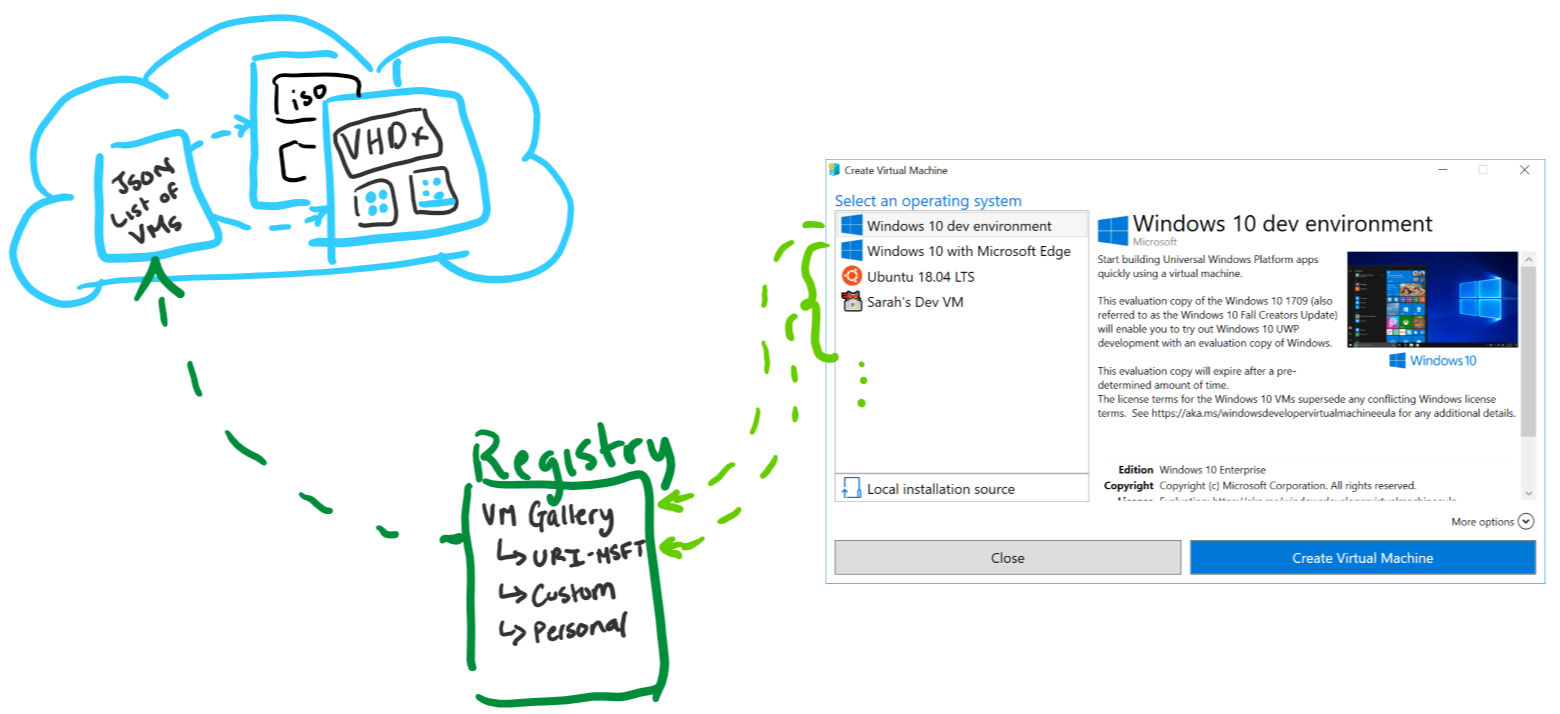Close the Create Virtual Machine window
The height and width of the screenshot is (714, 1560).
coord(1524,170)
